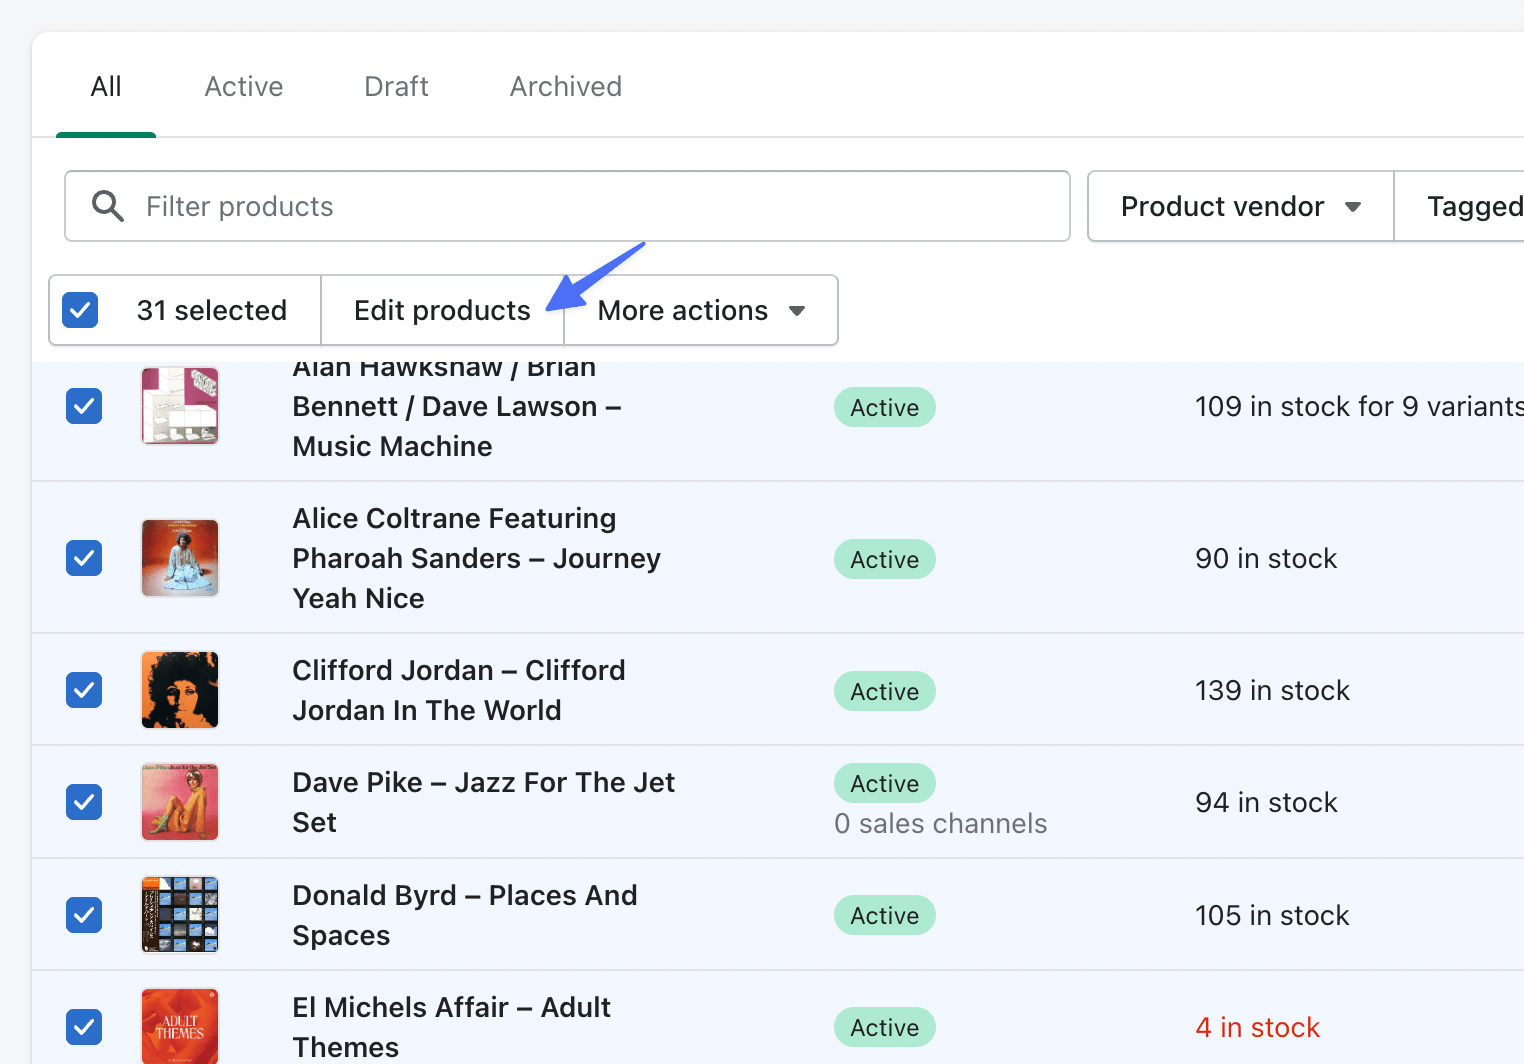The width and height of the screenshot is (1524, 1064).
Task: Select the All products tab
Action: [x=106, y=86]
